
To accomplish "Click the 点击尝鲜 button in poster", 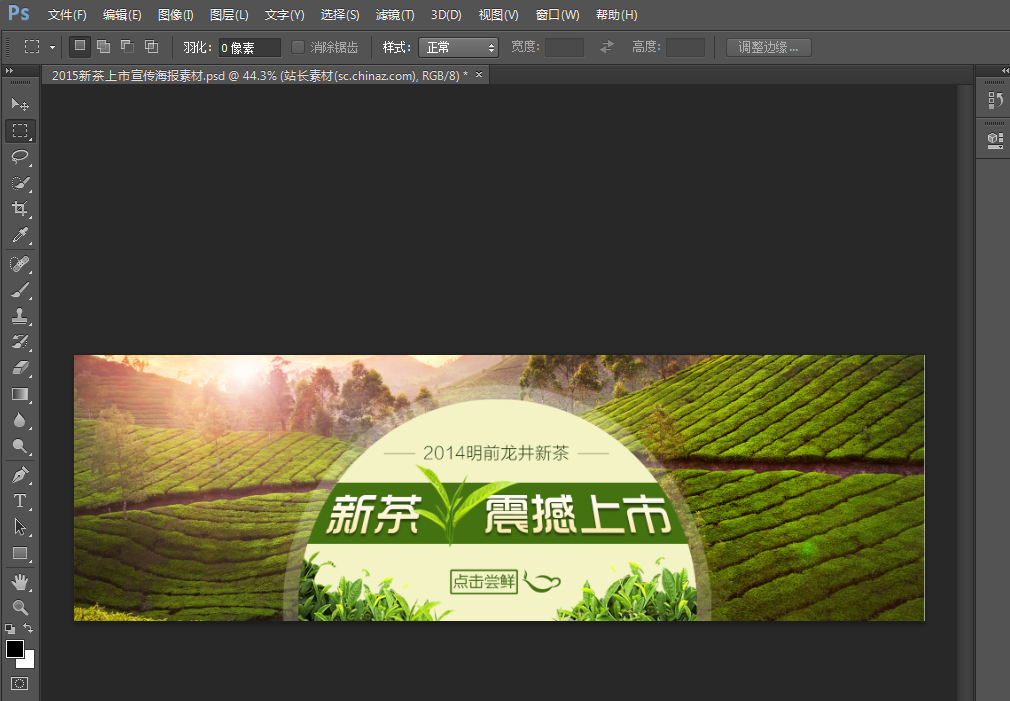I will pyautogui.click(x=484, y=582).
